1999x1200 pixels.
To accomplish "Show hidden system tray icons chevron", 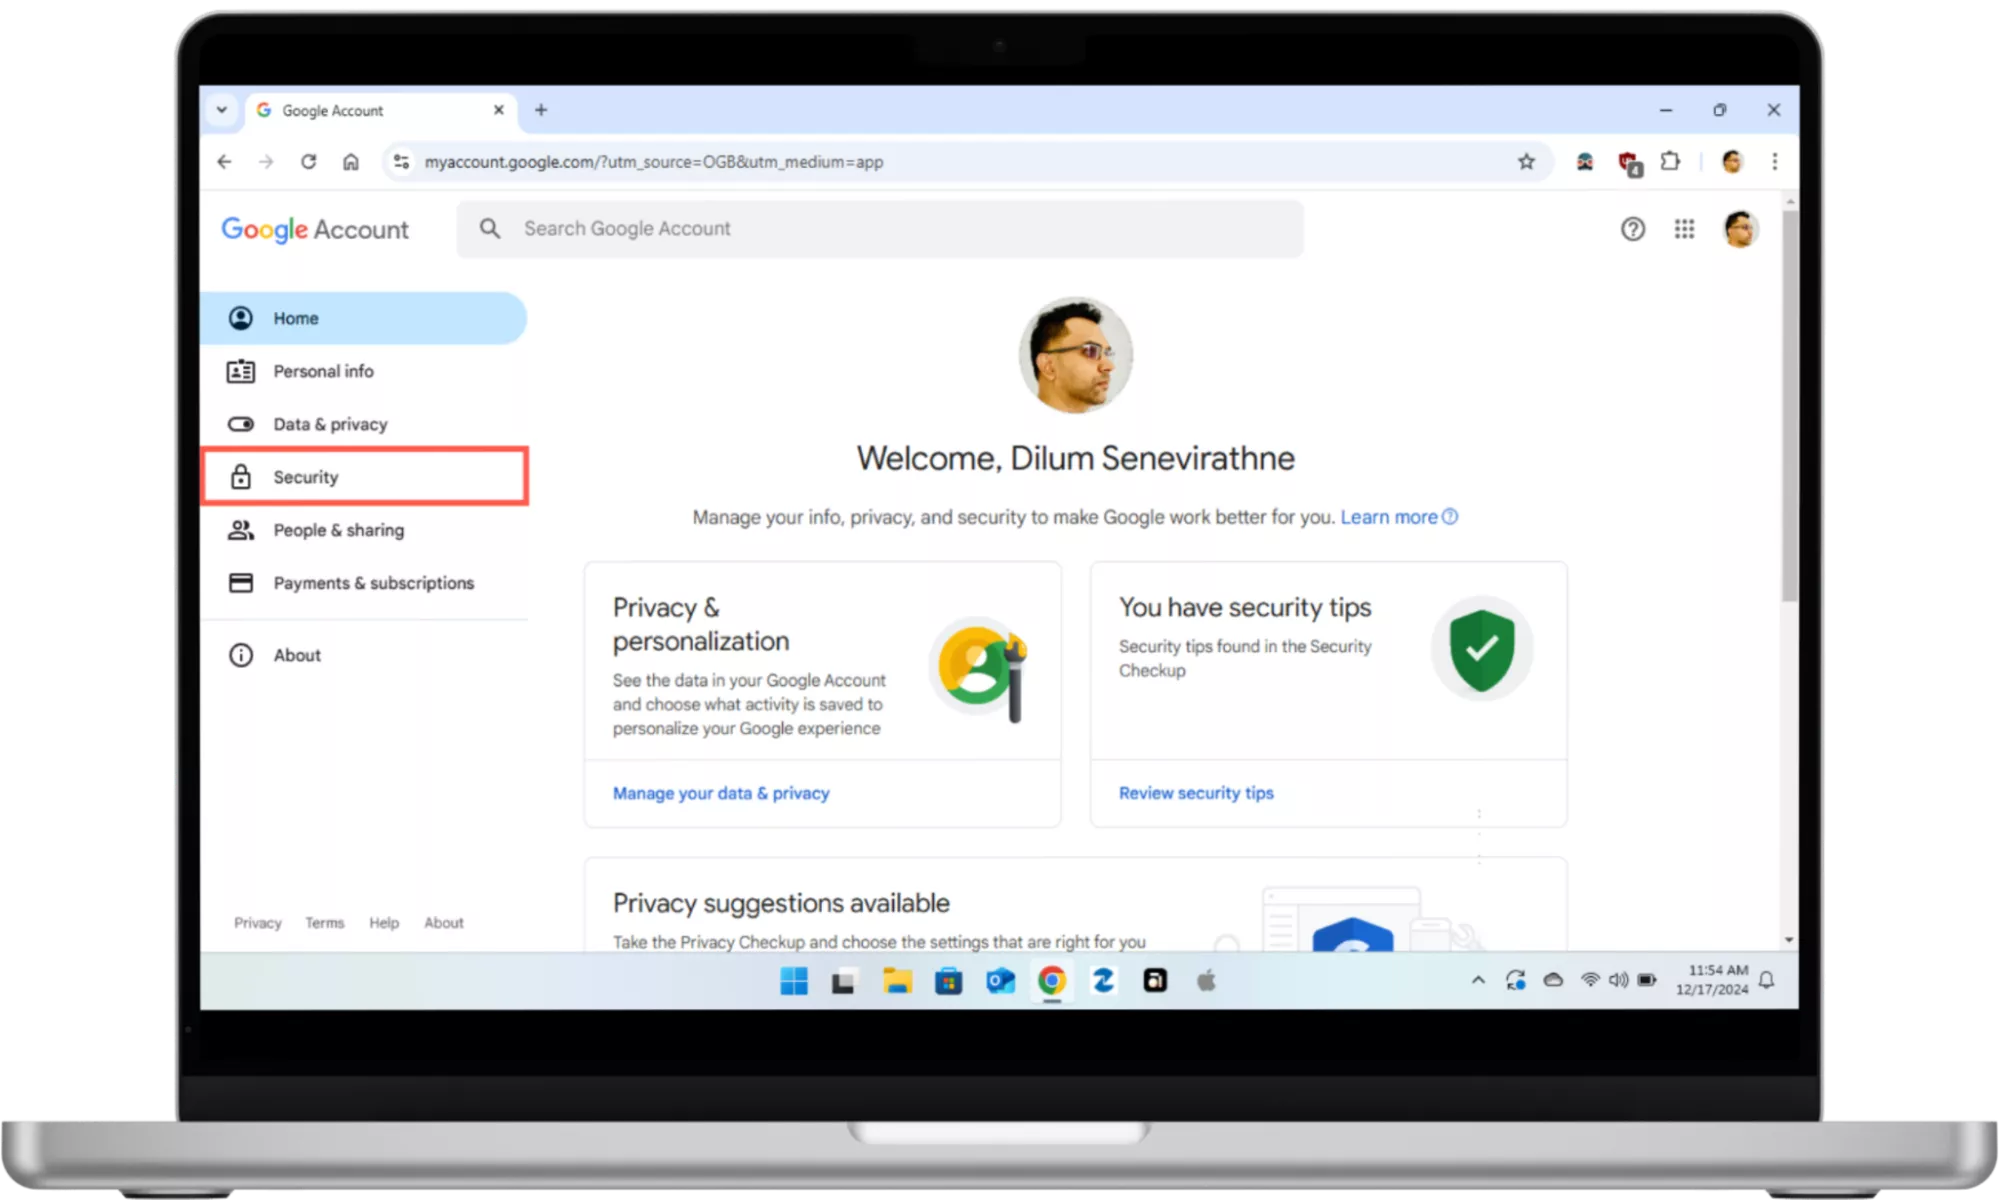I will [x=1478, y=981].
